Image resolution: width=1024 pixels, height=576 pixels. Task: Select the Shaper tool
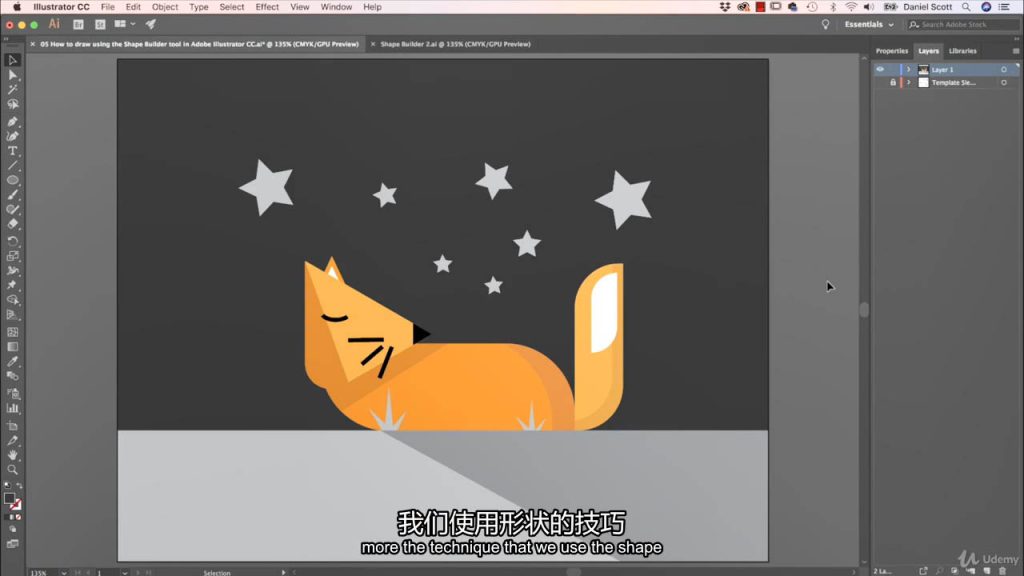tap(12, 209)
